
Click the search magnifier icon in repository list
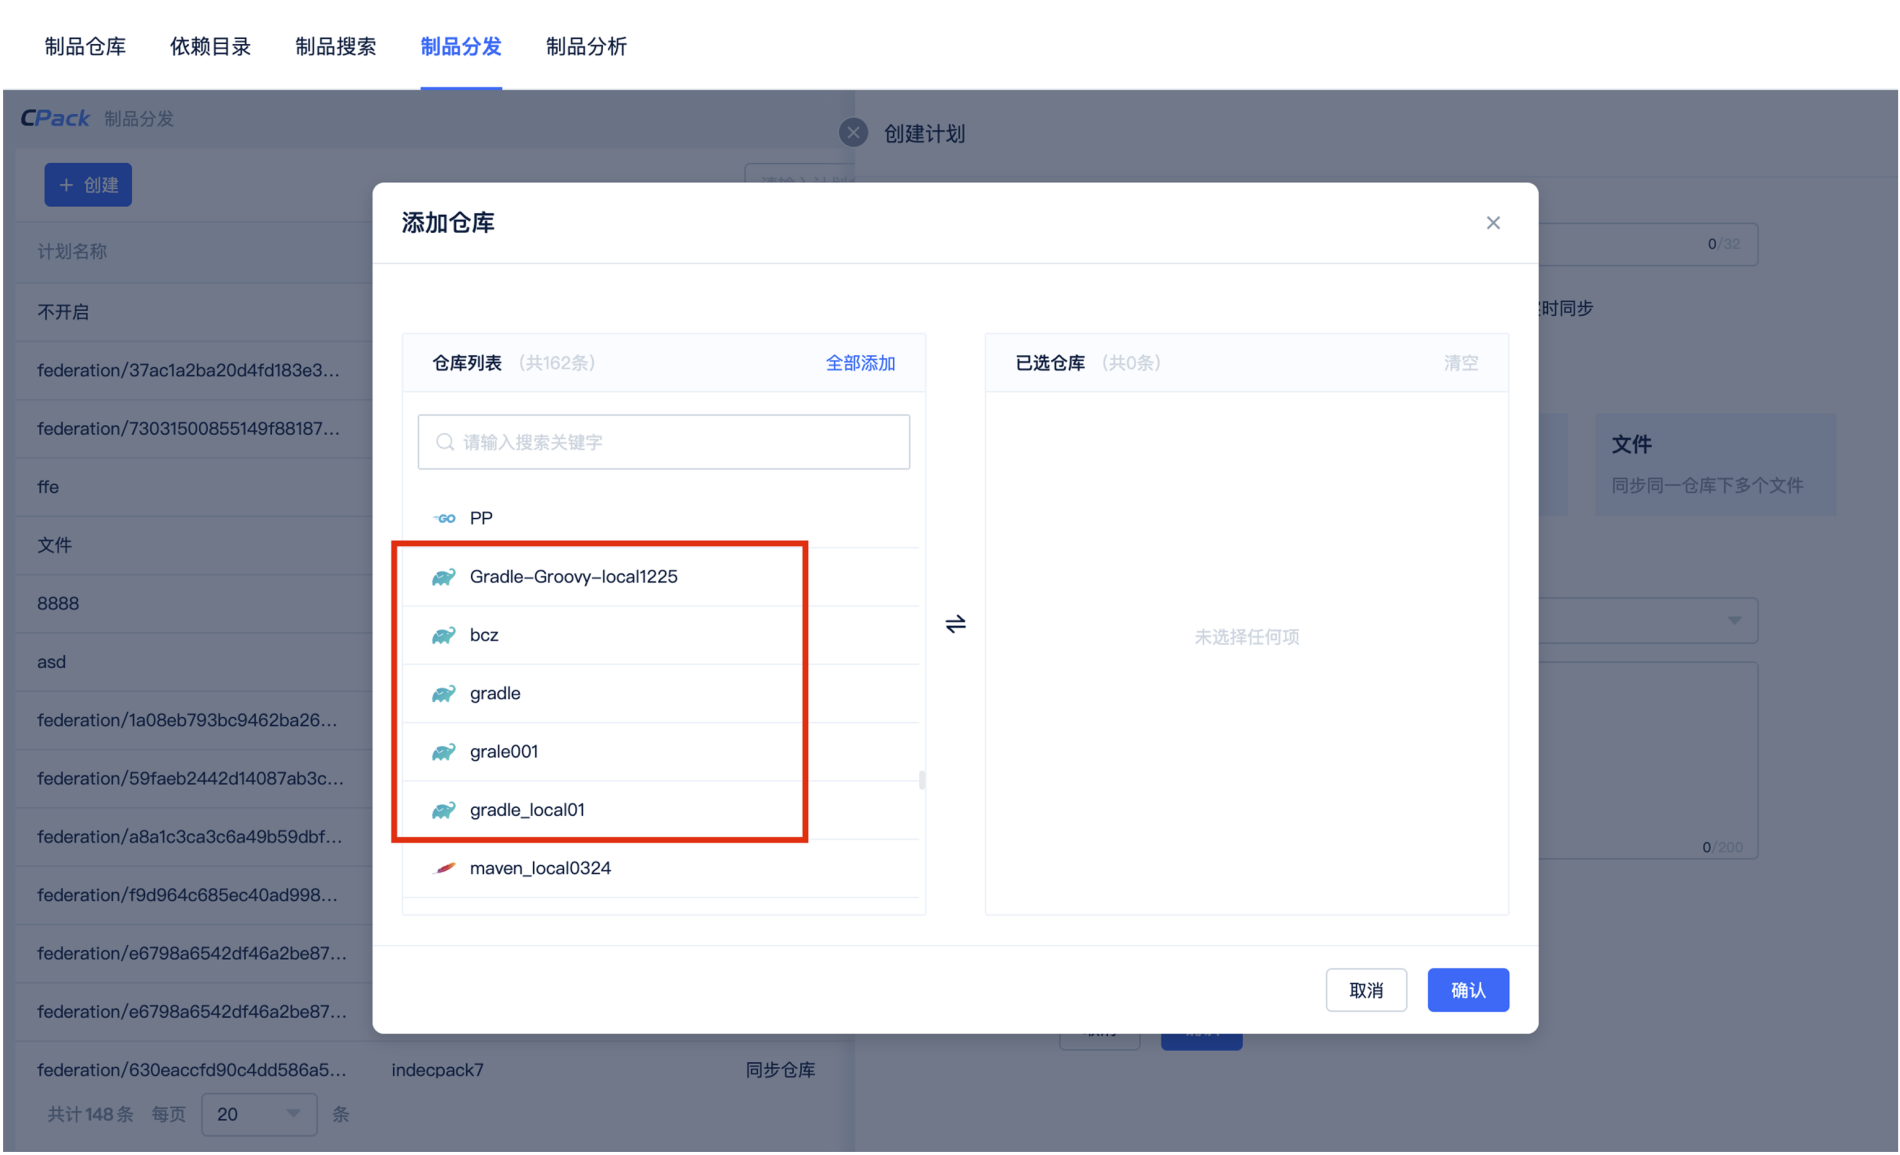445,442
